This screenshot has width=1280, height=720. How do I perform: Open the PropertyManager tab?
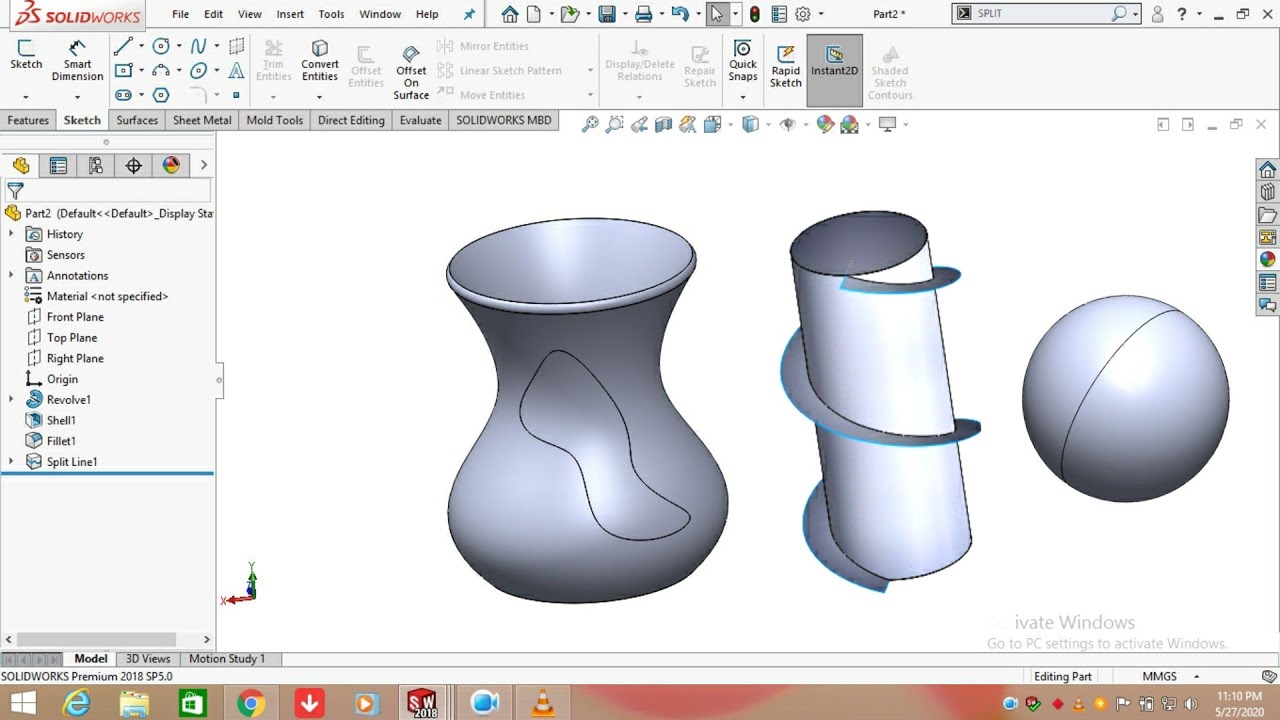pos(58,166)
